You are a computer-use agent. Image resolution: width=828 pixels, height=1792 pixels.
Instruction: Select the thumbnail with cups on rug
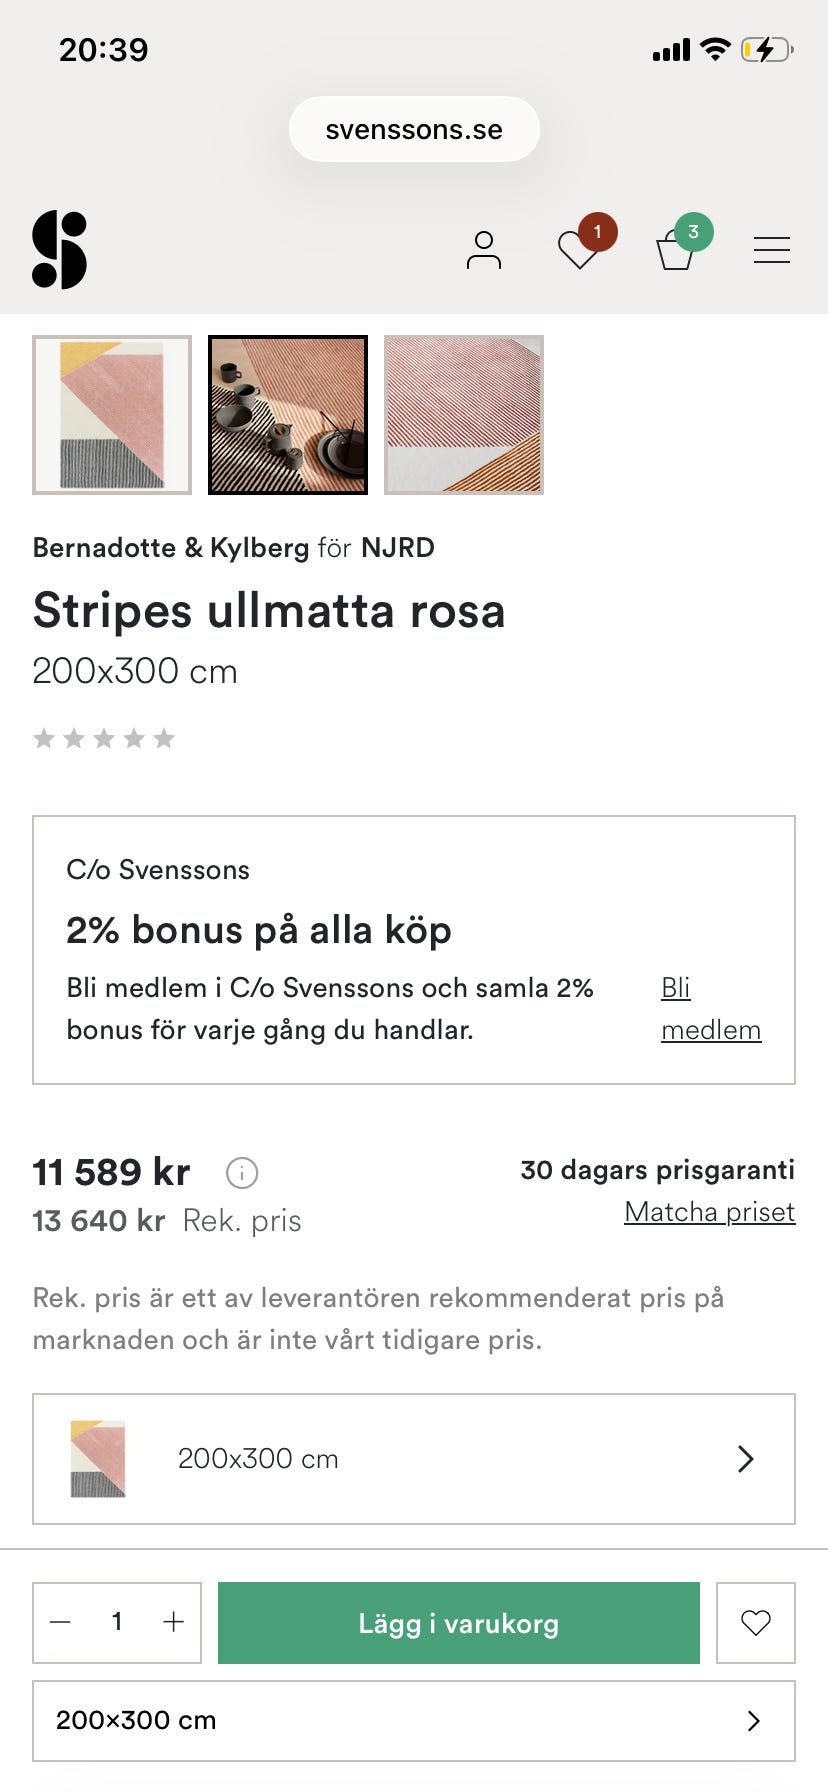point(288,415)
